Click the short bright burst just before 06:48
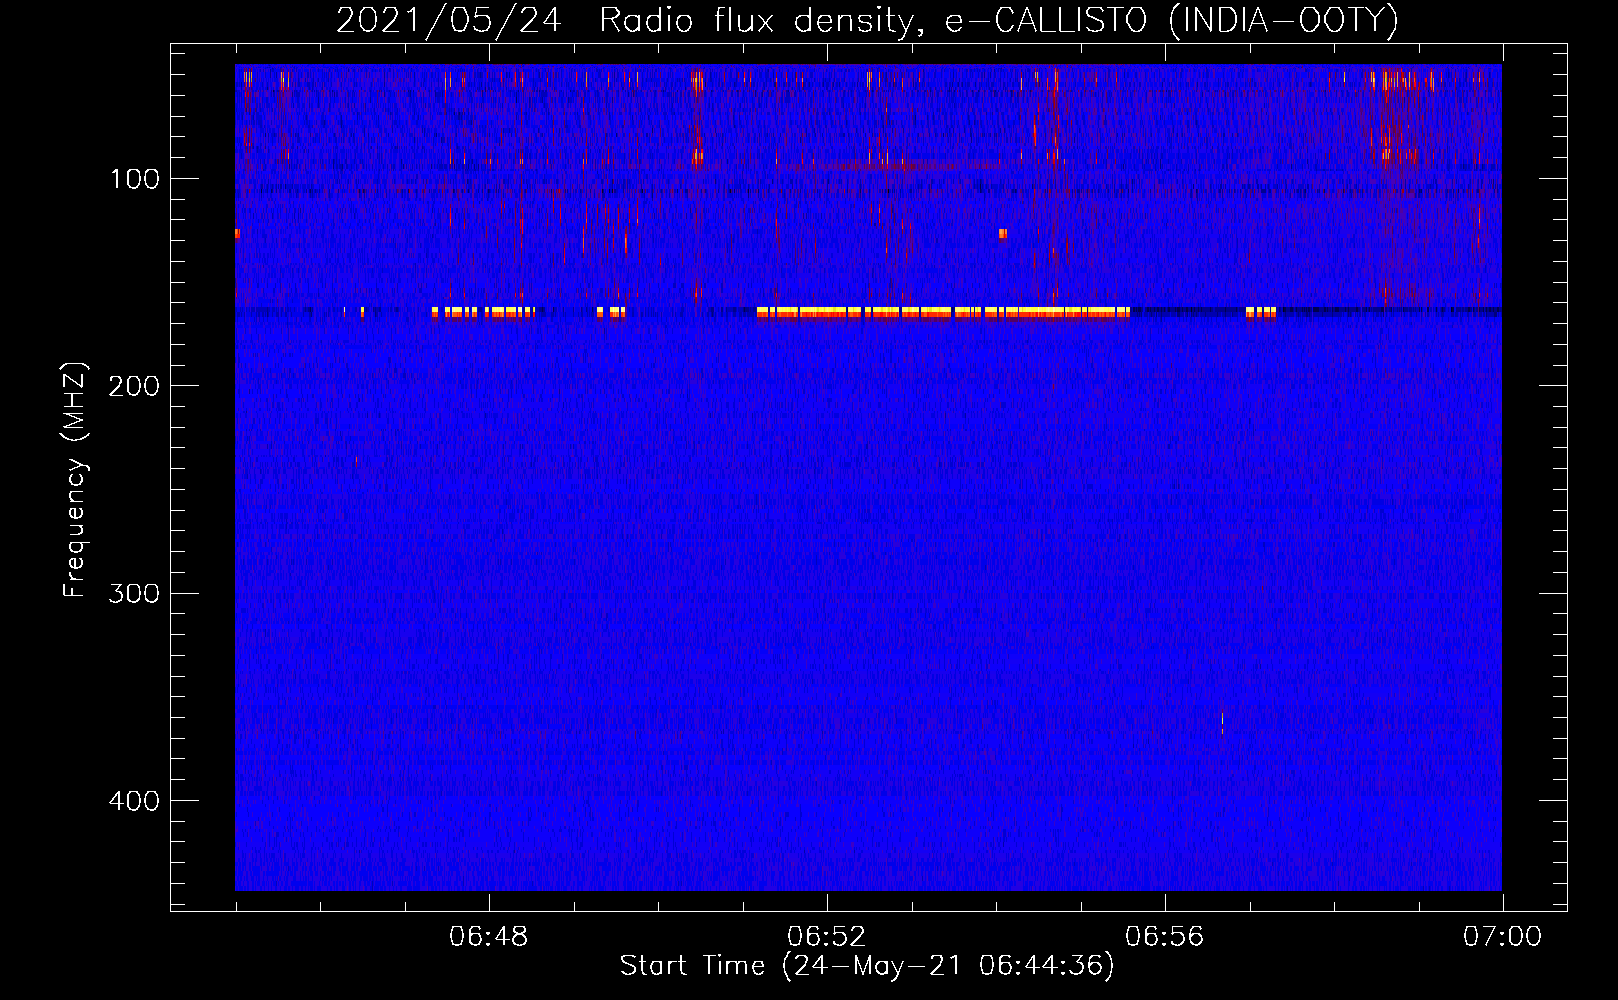Screen dimensions: 1618x1000 coord(483,312)
